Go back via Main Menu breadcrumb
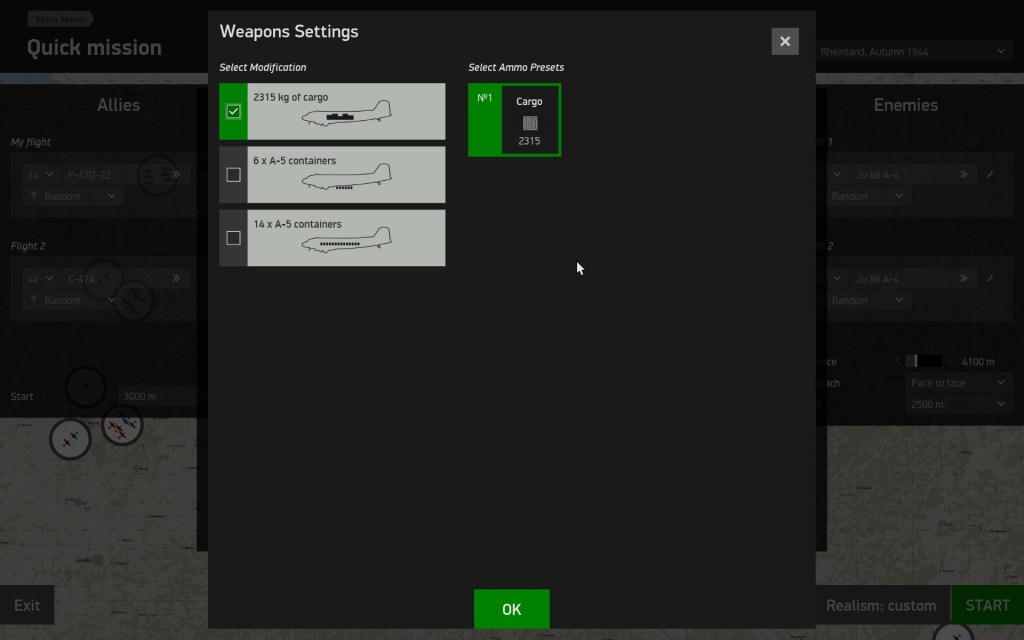Screen dimensions: 1024x640 tap(59, 19)
